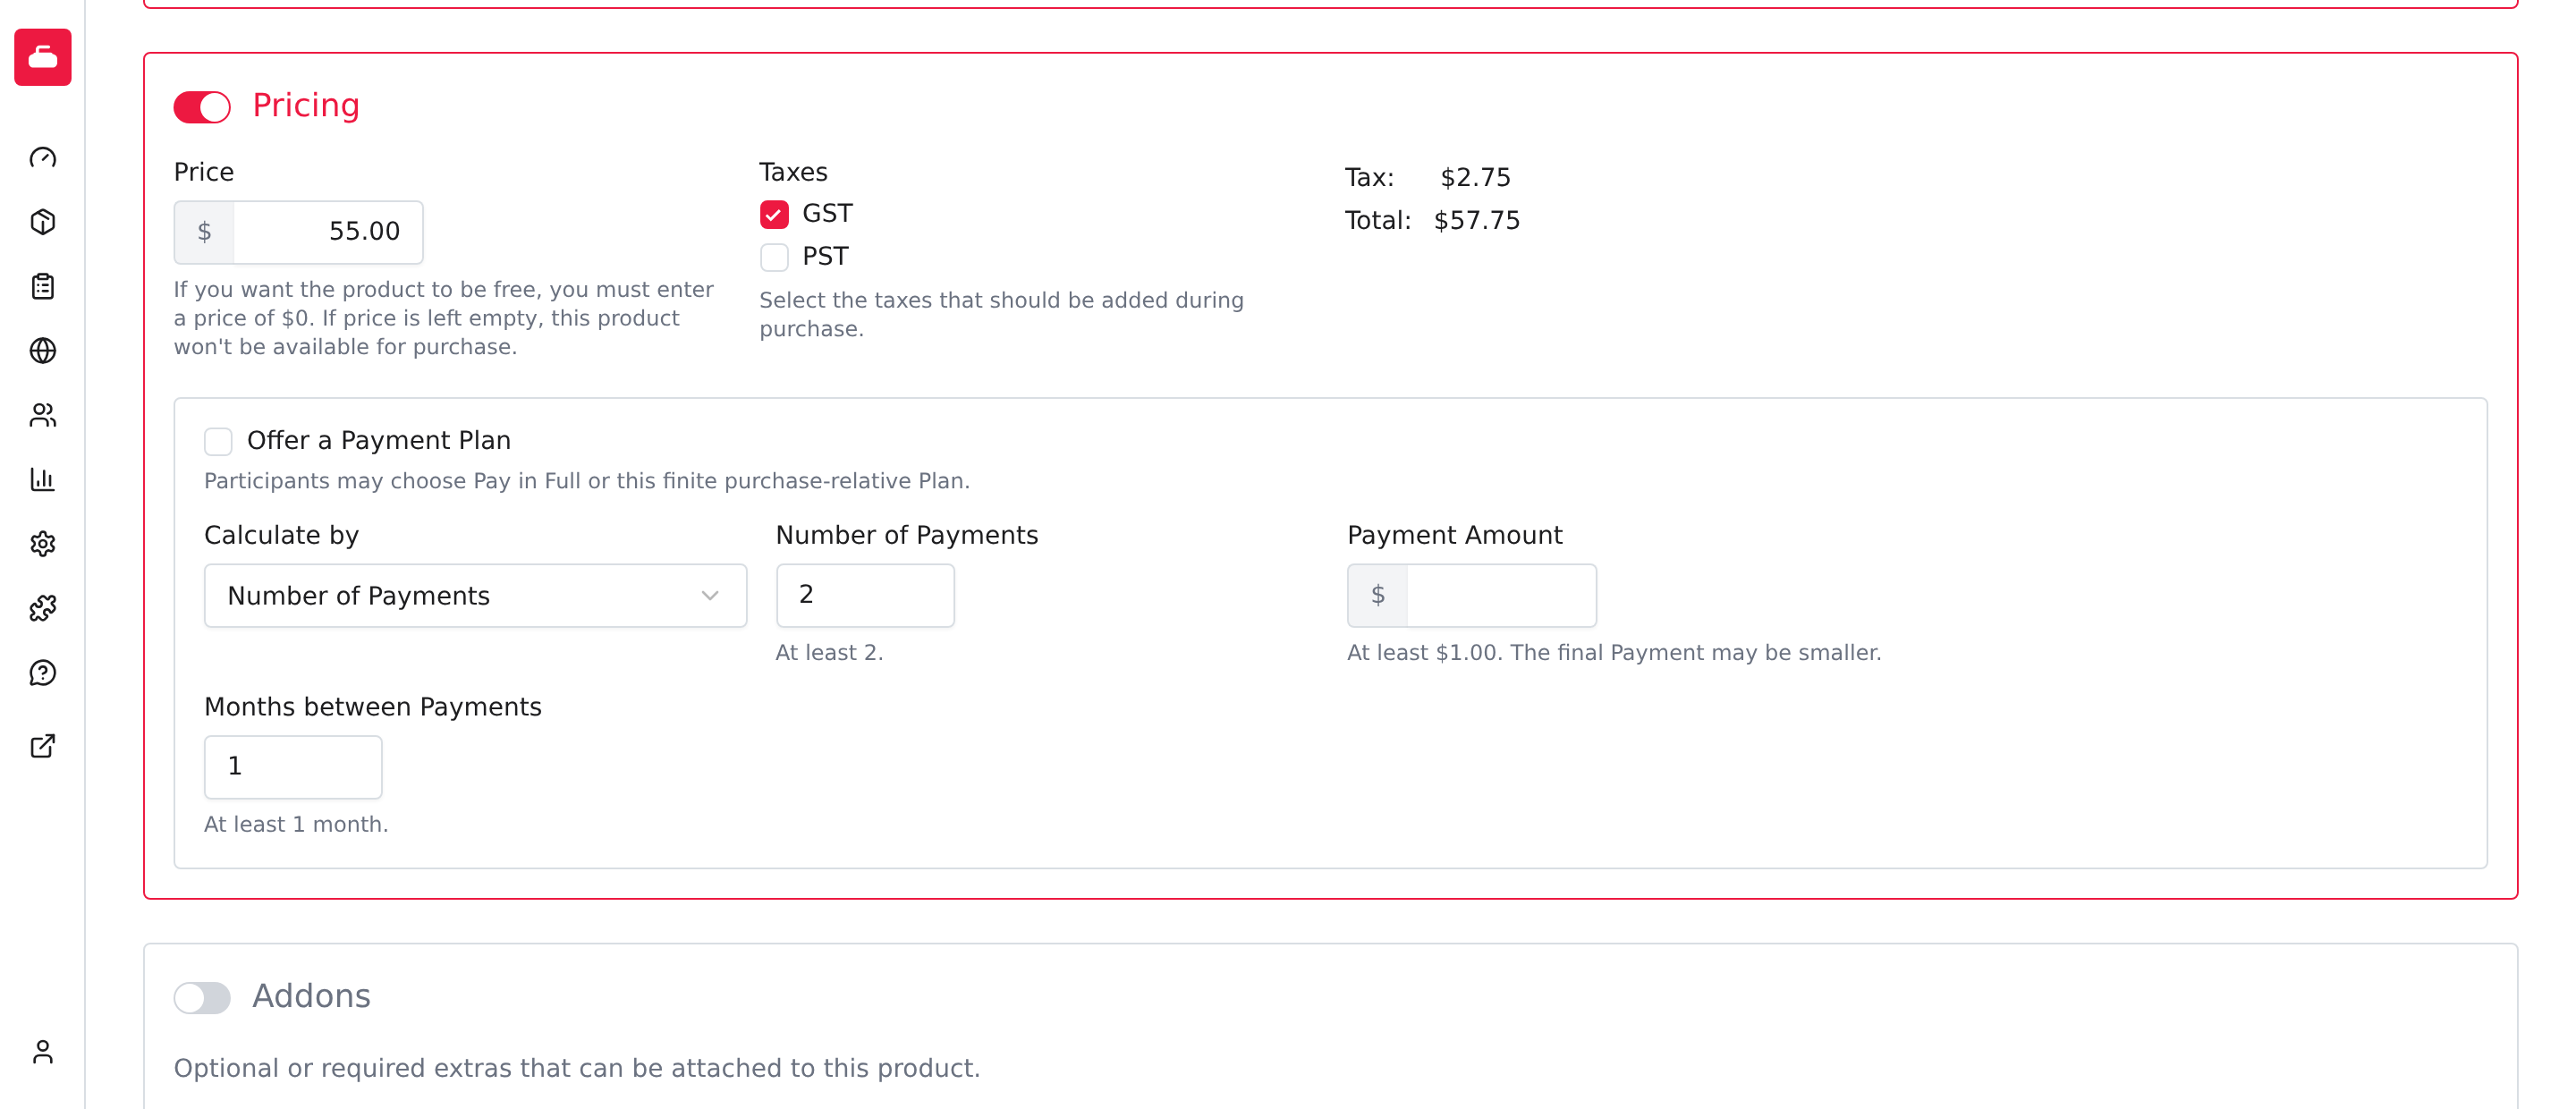Open the dashboard gauge icon

43,158
